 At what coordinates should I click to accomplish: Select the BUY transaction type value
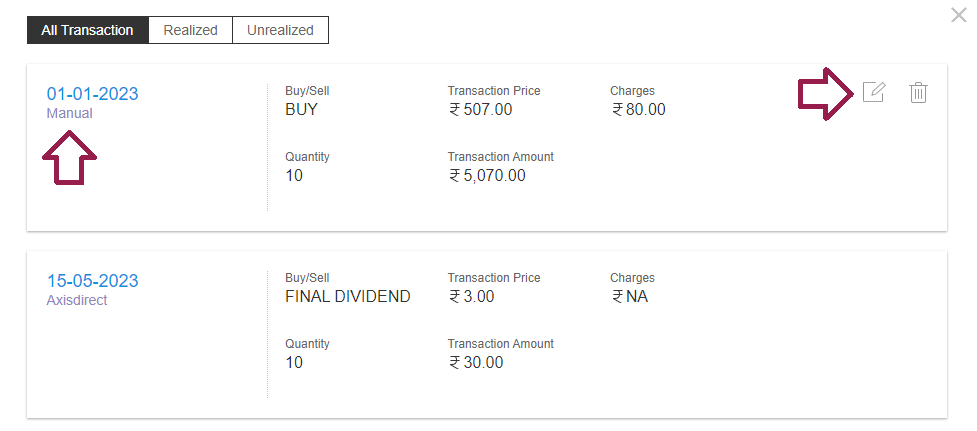pos(302,110)
